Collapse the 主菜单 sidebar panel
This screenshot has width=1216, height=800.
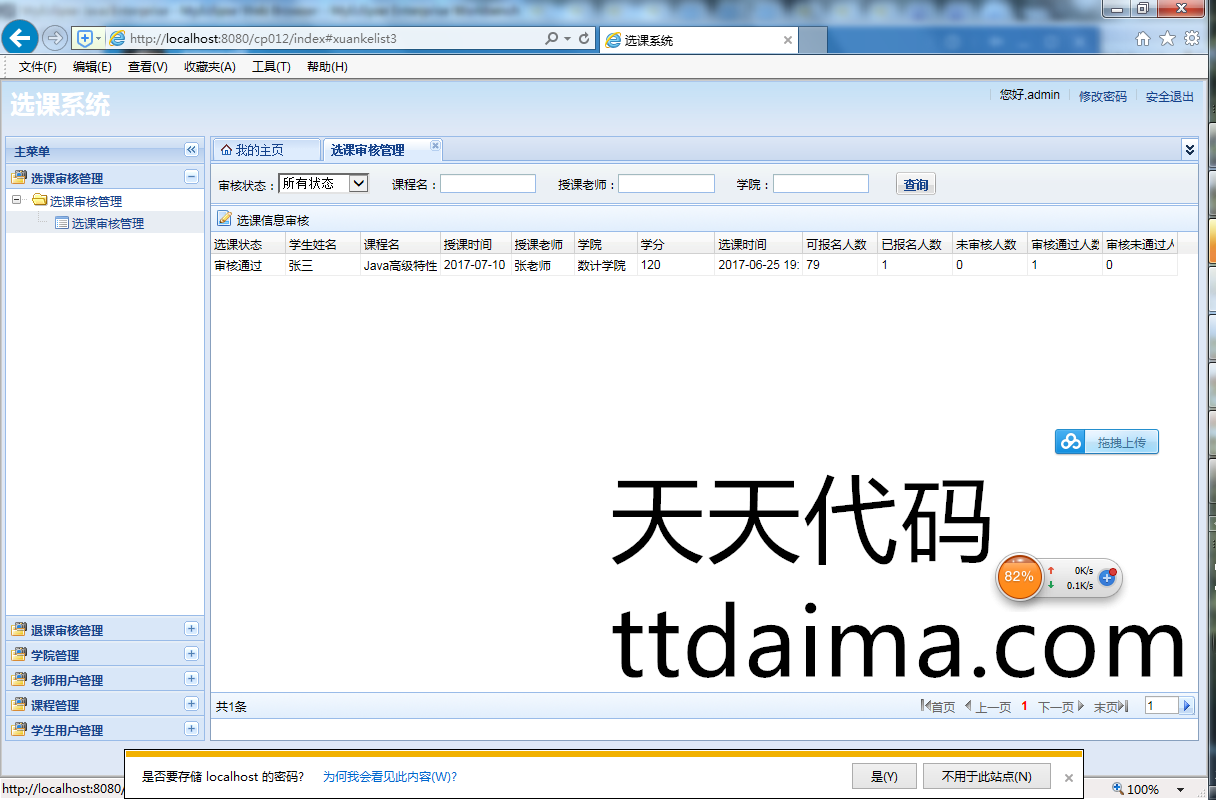click(x=191, y=150)
